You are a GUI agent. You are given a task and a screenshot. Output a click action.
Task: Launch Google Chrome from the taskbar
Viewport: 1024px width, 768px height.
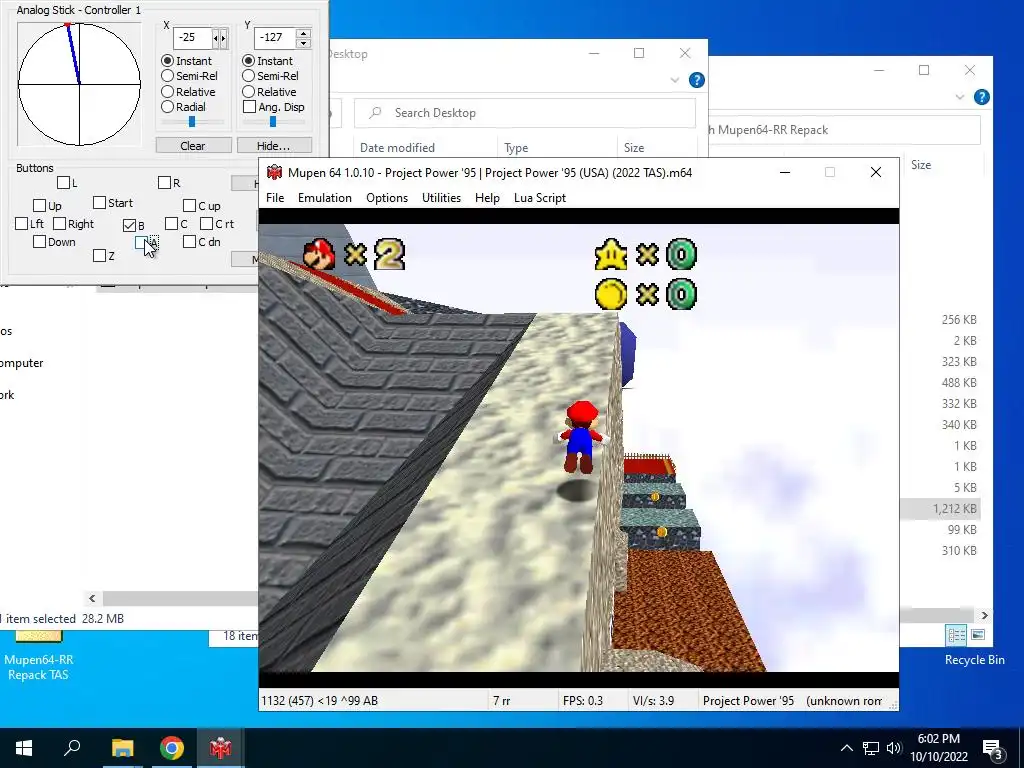click(x=172, y=748)
